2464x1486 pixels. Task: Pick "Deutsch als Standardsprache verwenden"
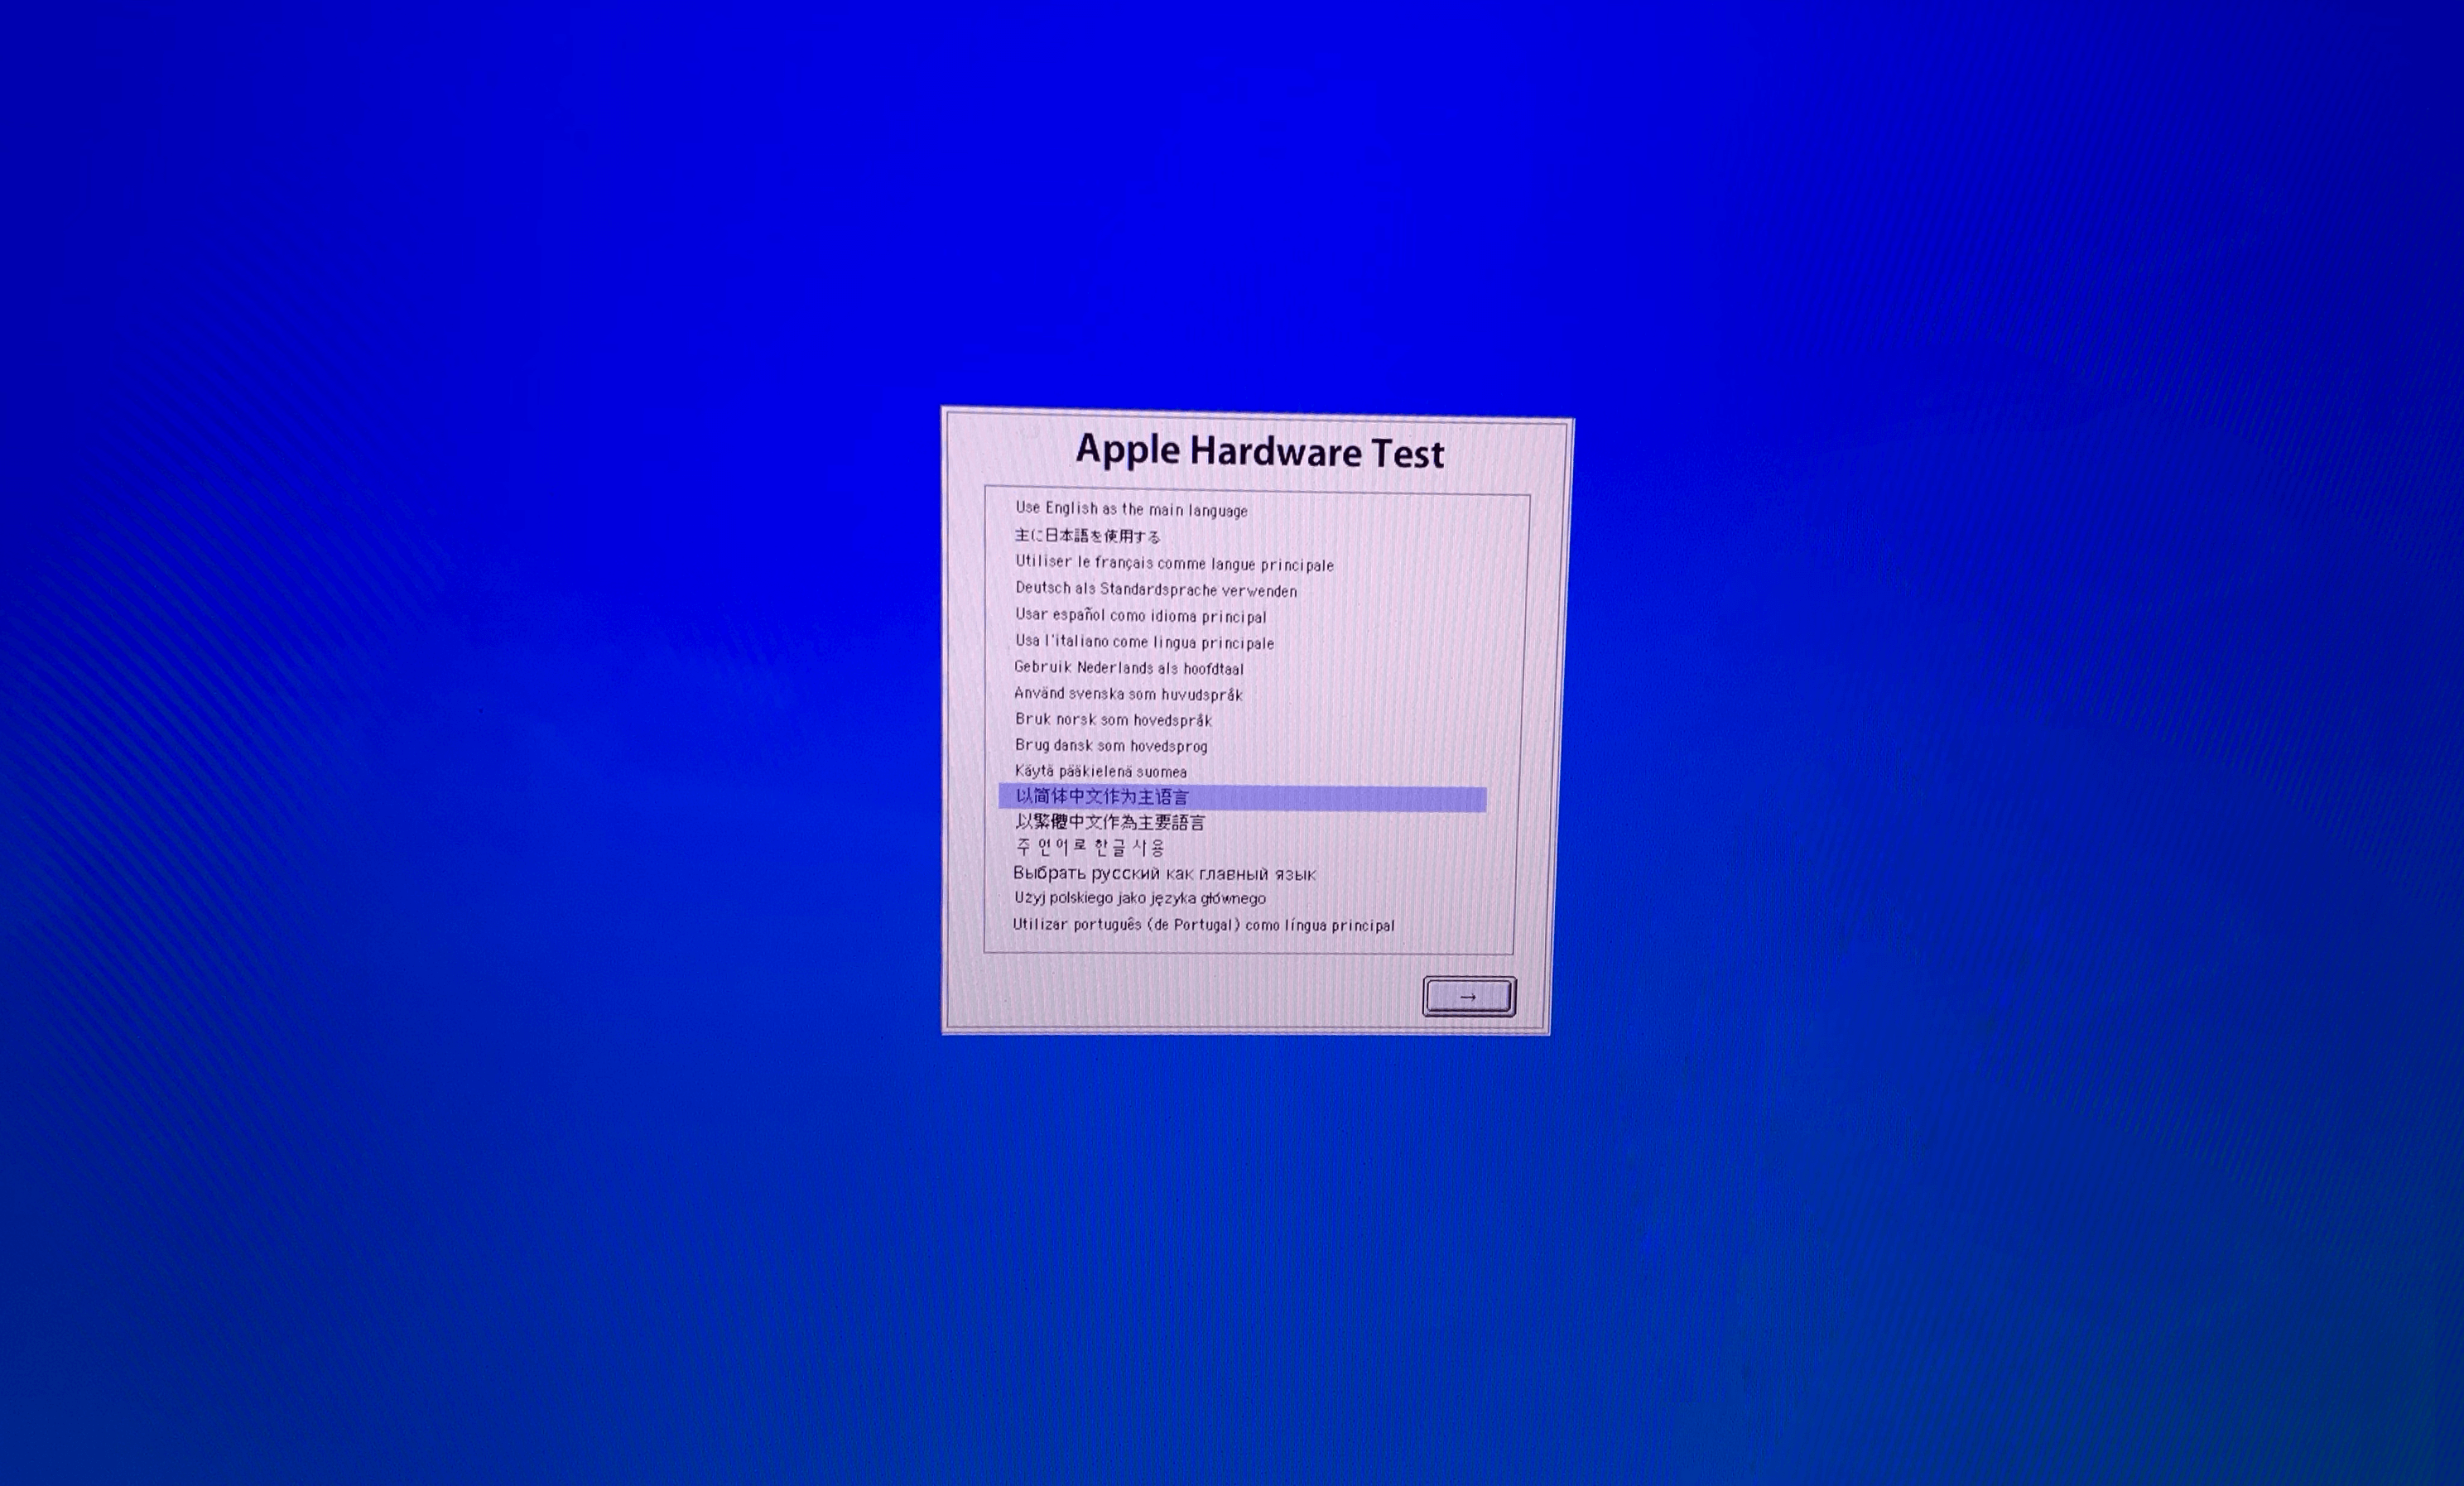pos(1156,589)
